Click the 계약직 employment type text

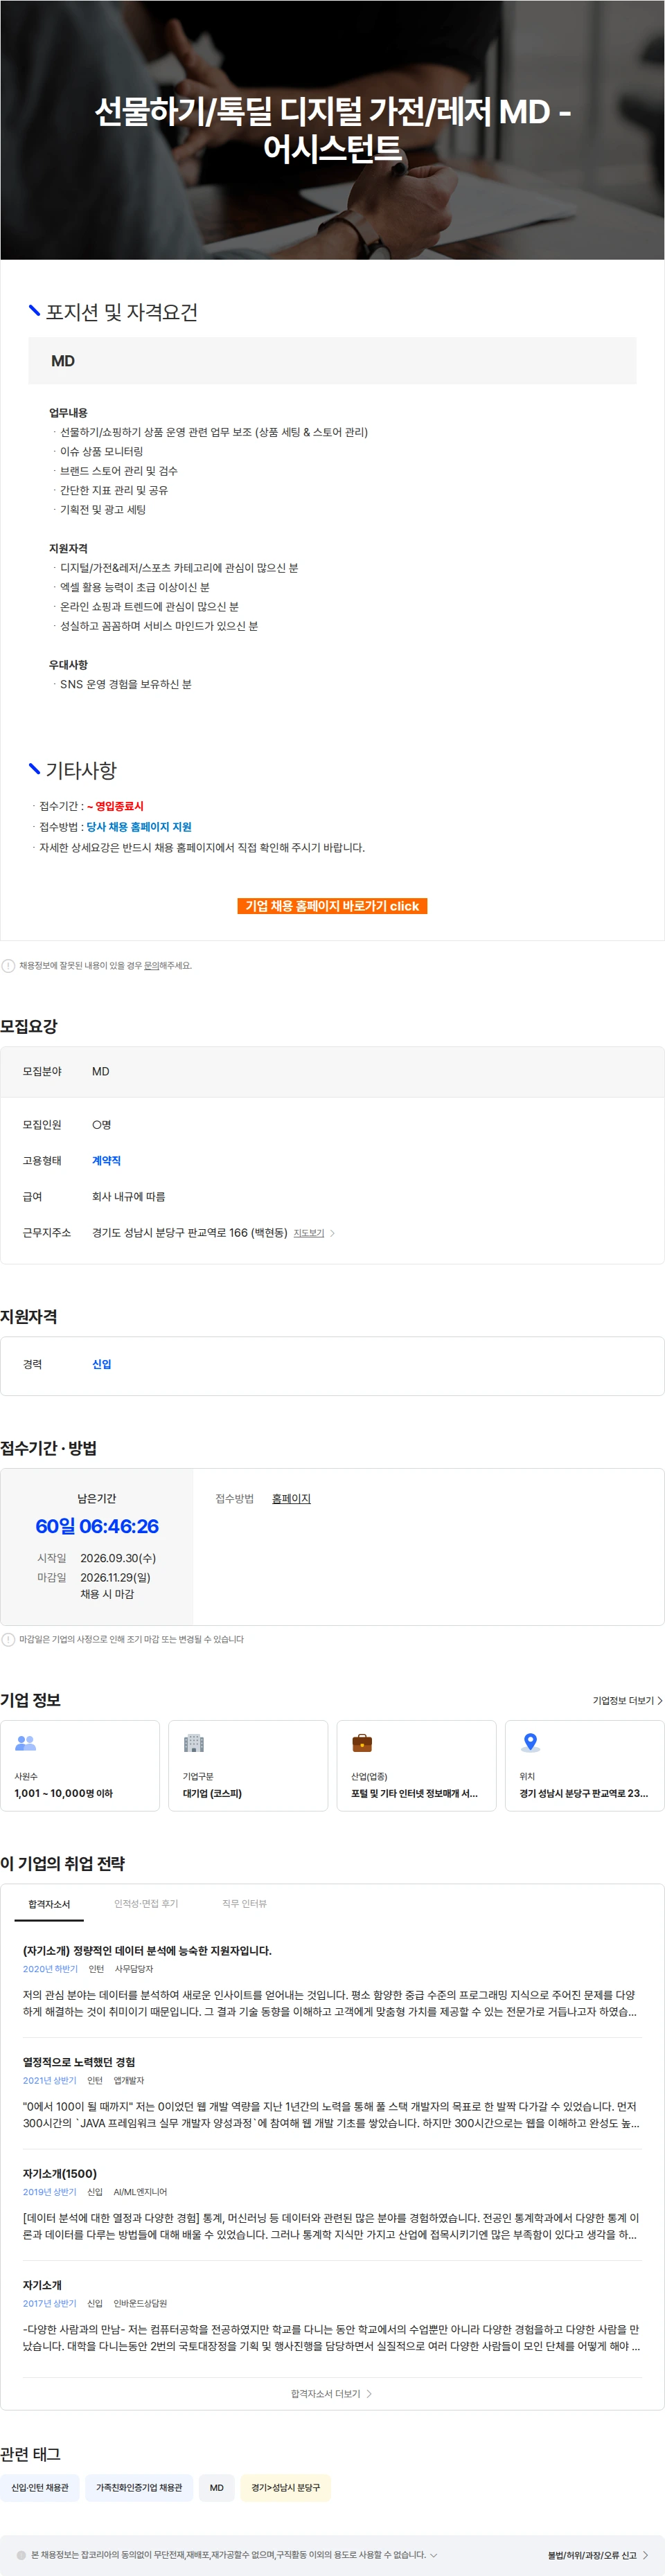click(106, 1161)
